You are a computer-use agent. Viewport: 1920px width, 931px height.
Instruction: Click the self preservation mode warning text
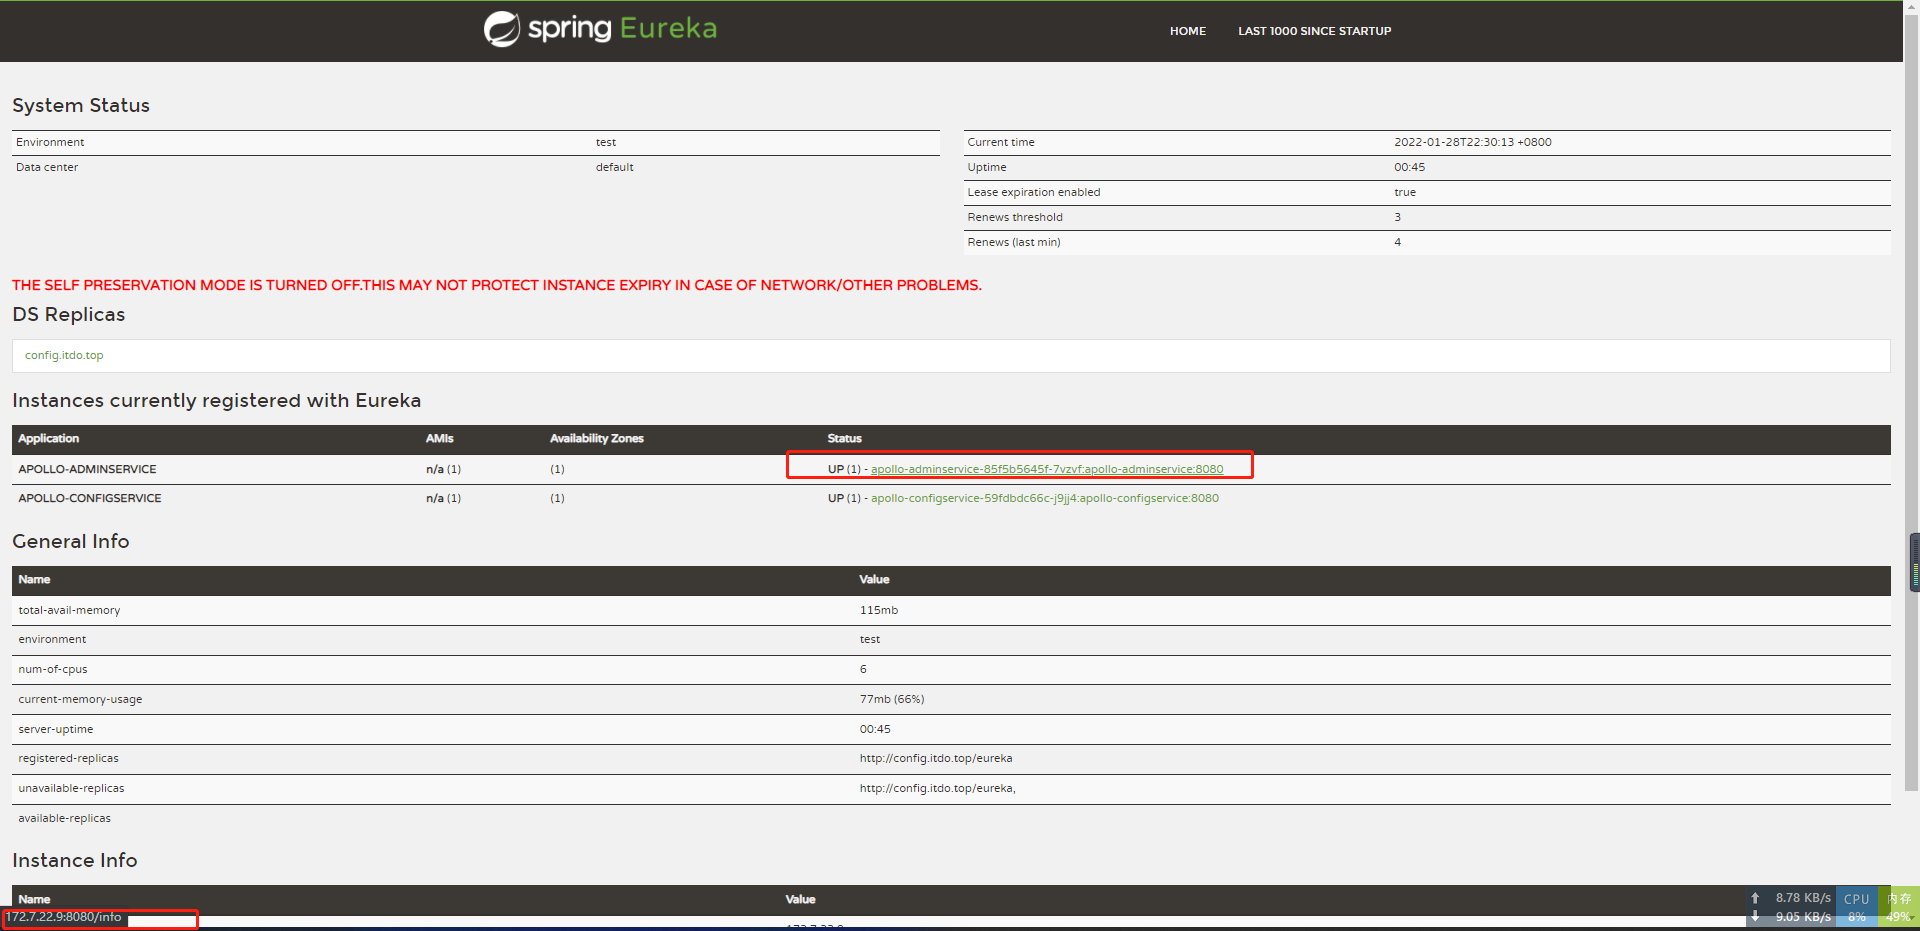click(497, 285)
